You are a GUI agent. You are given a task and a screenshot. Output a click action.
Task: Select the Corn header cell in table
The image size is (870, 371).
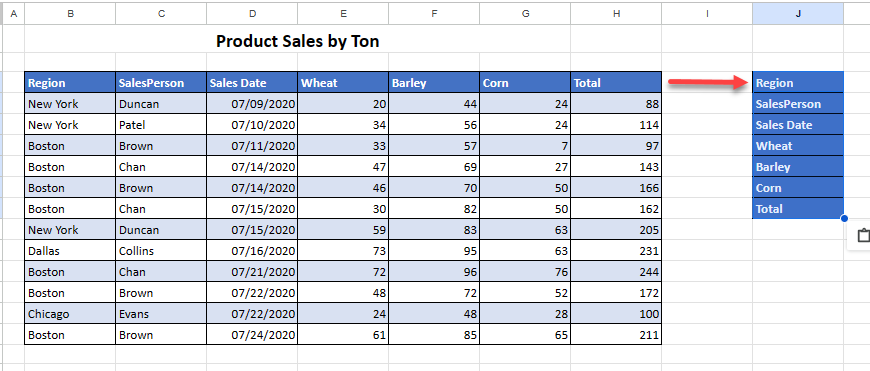pos(525,83)
